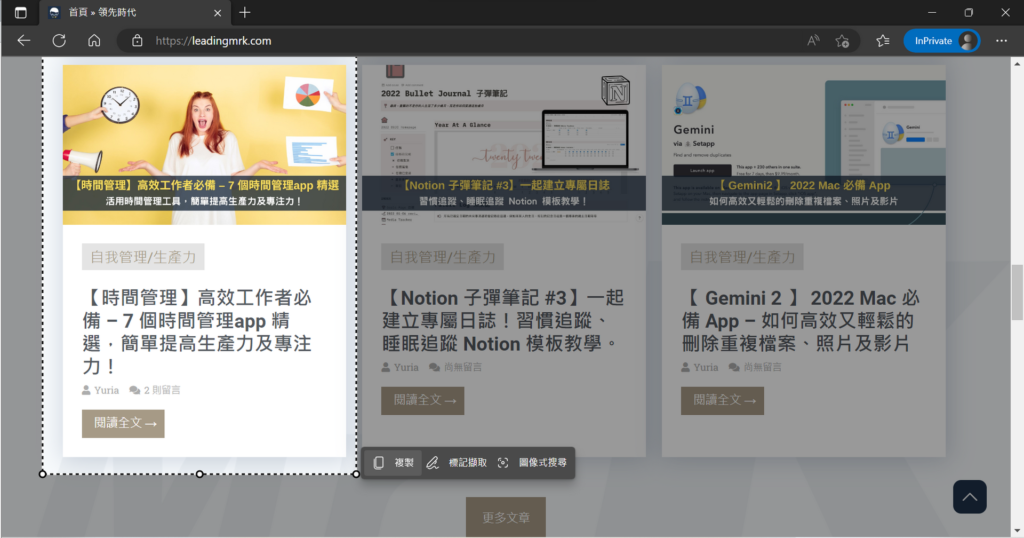Click 尚無留言 on the Notion card
Image resolution: width=1024 pixels, height=538 pixels.
463,367
